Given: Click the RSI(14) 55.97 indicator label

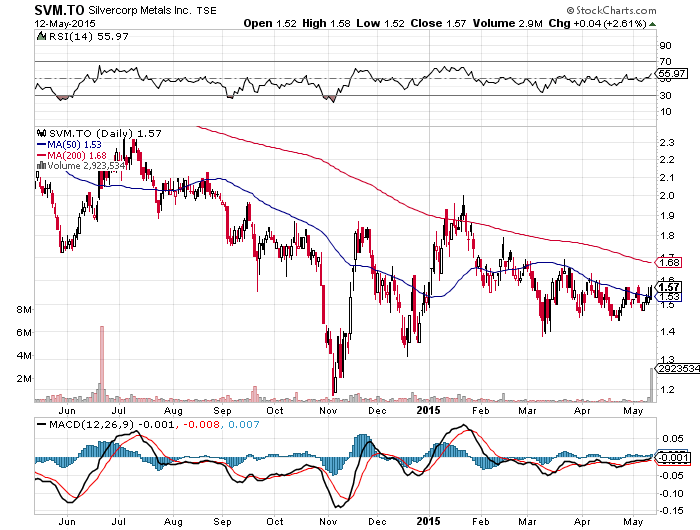Looking at the screenshot, I should pyautogui.click(x=88, y=36).
